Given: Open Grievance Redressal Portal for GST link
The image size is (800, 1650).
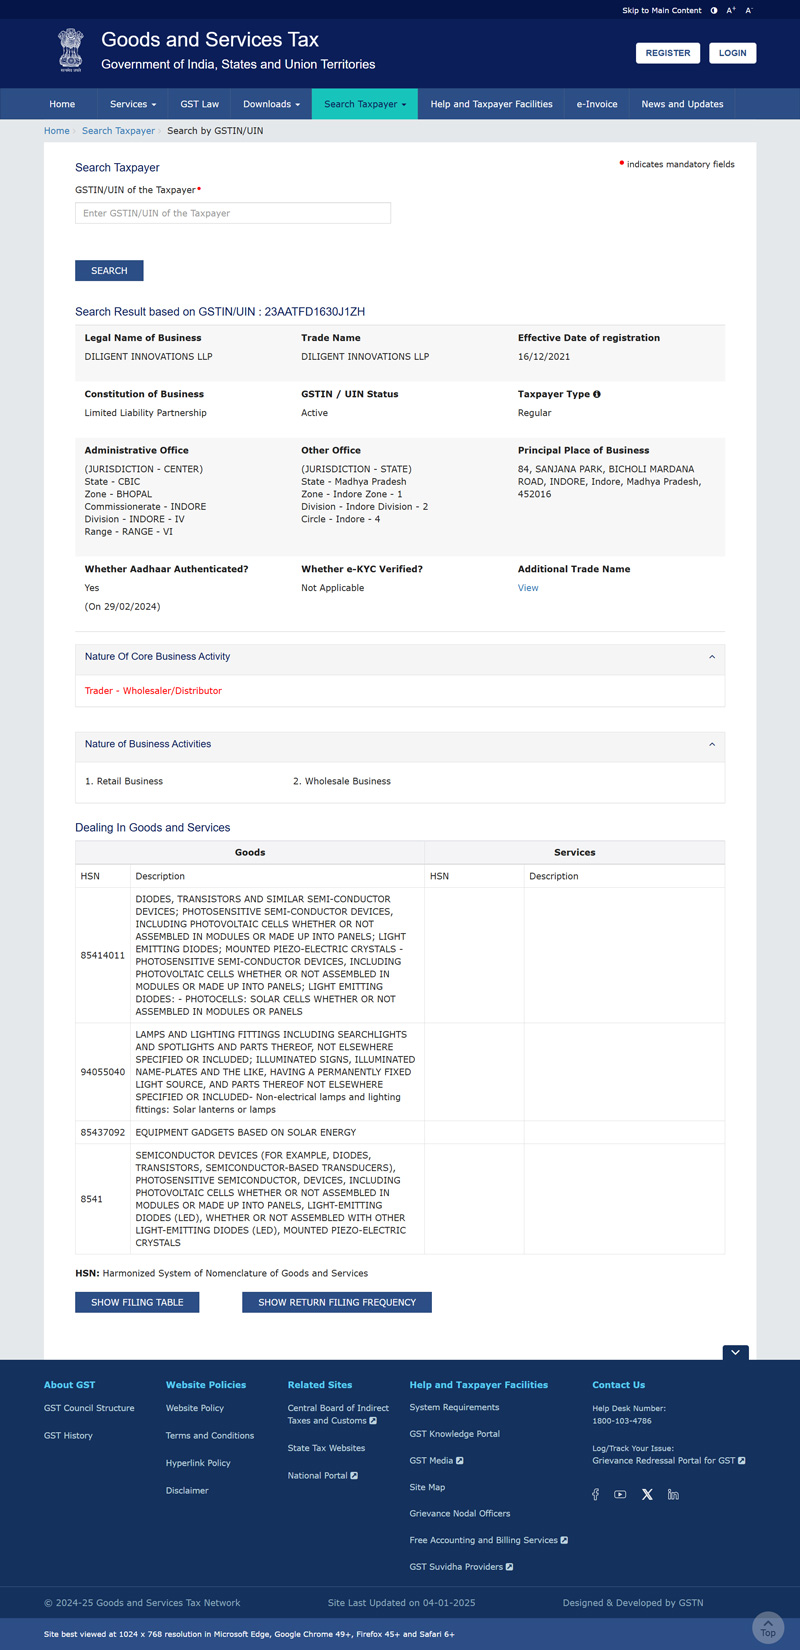Looking at the screenshot, I should tap(668, 1461).
